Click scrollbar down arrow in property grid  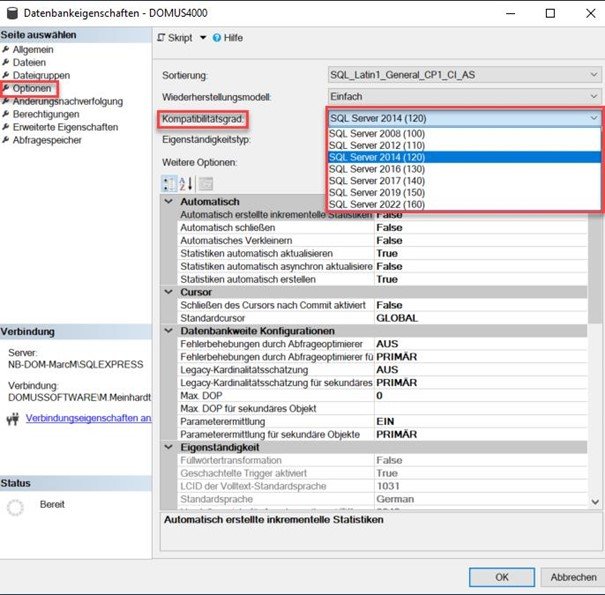click(595, 502)
